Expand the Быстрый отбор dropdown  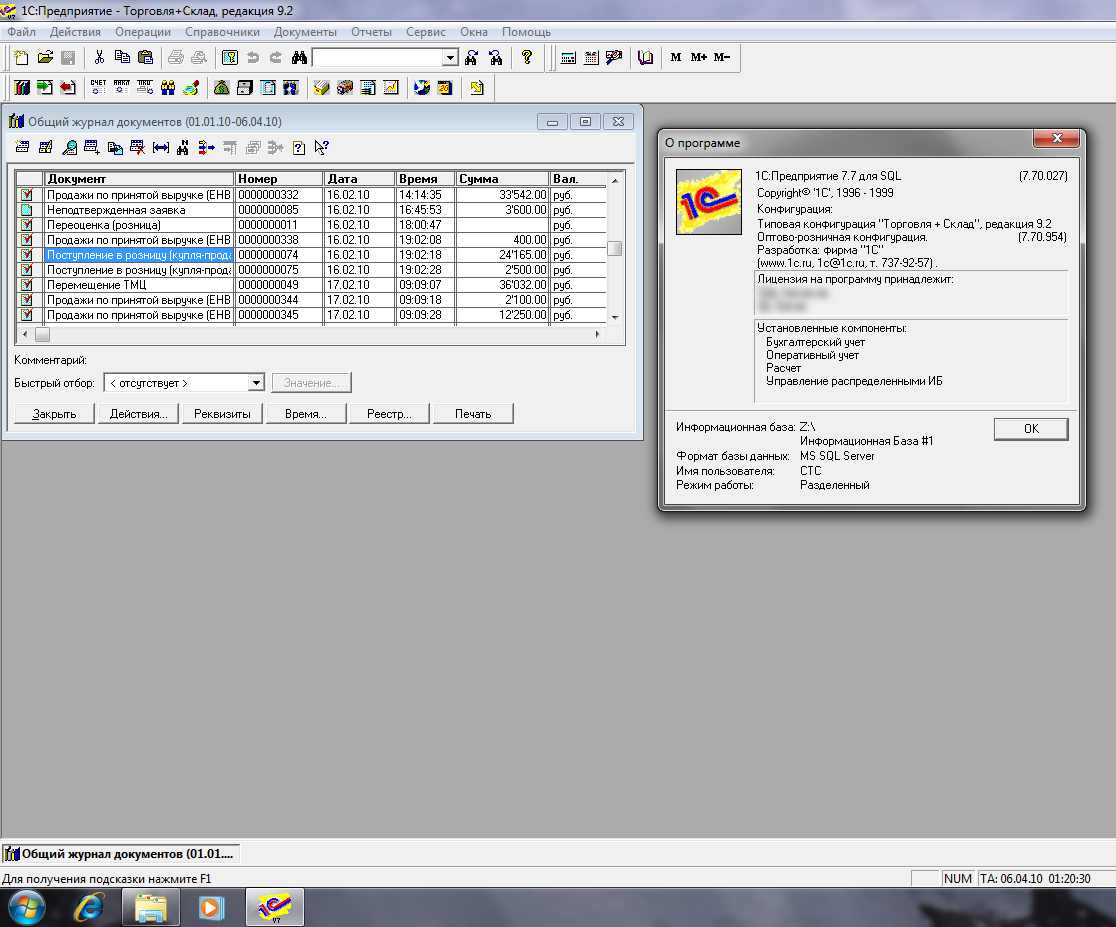256,383
